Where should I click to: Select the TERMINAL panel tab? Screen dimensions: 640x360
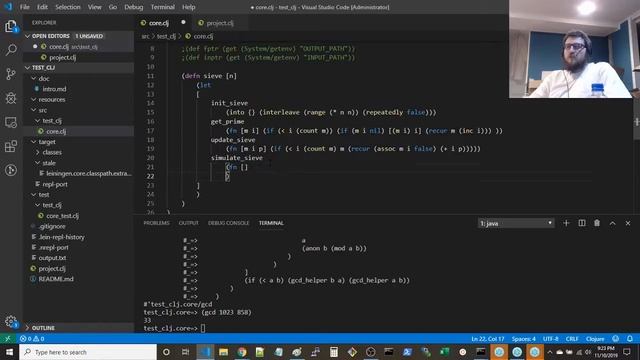[x=271, y=223]
